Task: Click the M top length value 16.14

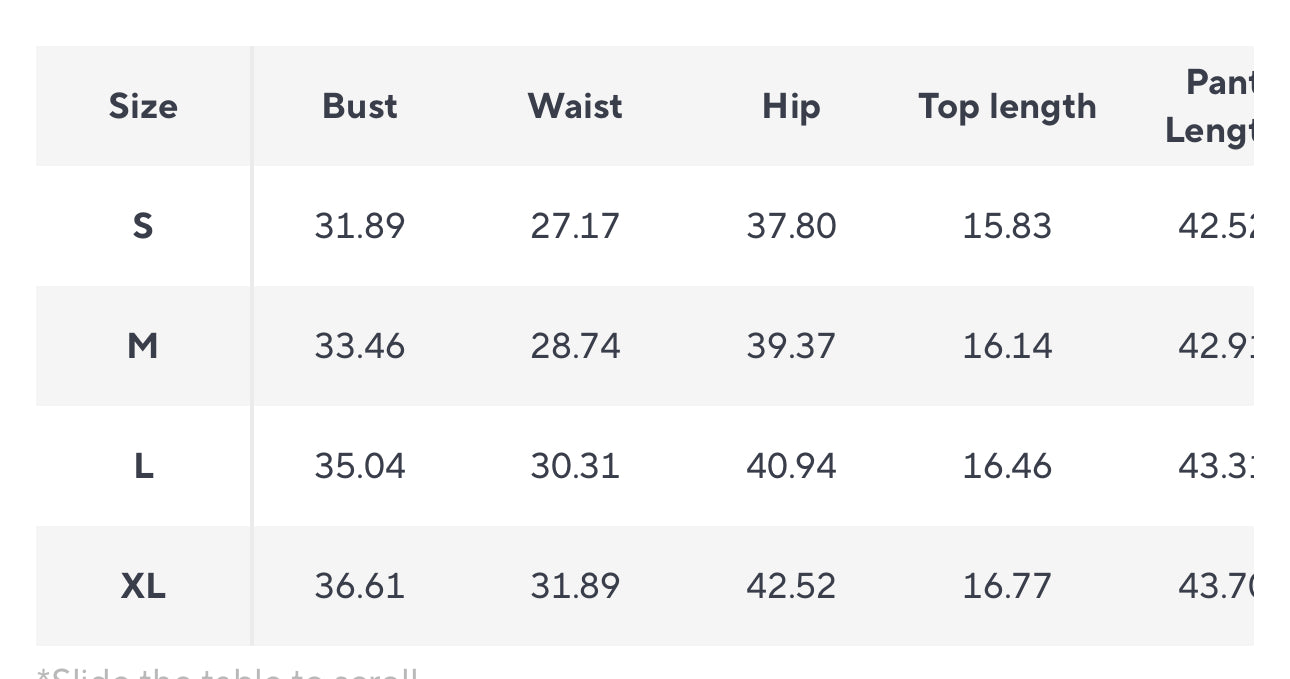Action: point(1007,346)
